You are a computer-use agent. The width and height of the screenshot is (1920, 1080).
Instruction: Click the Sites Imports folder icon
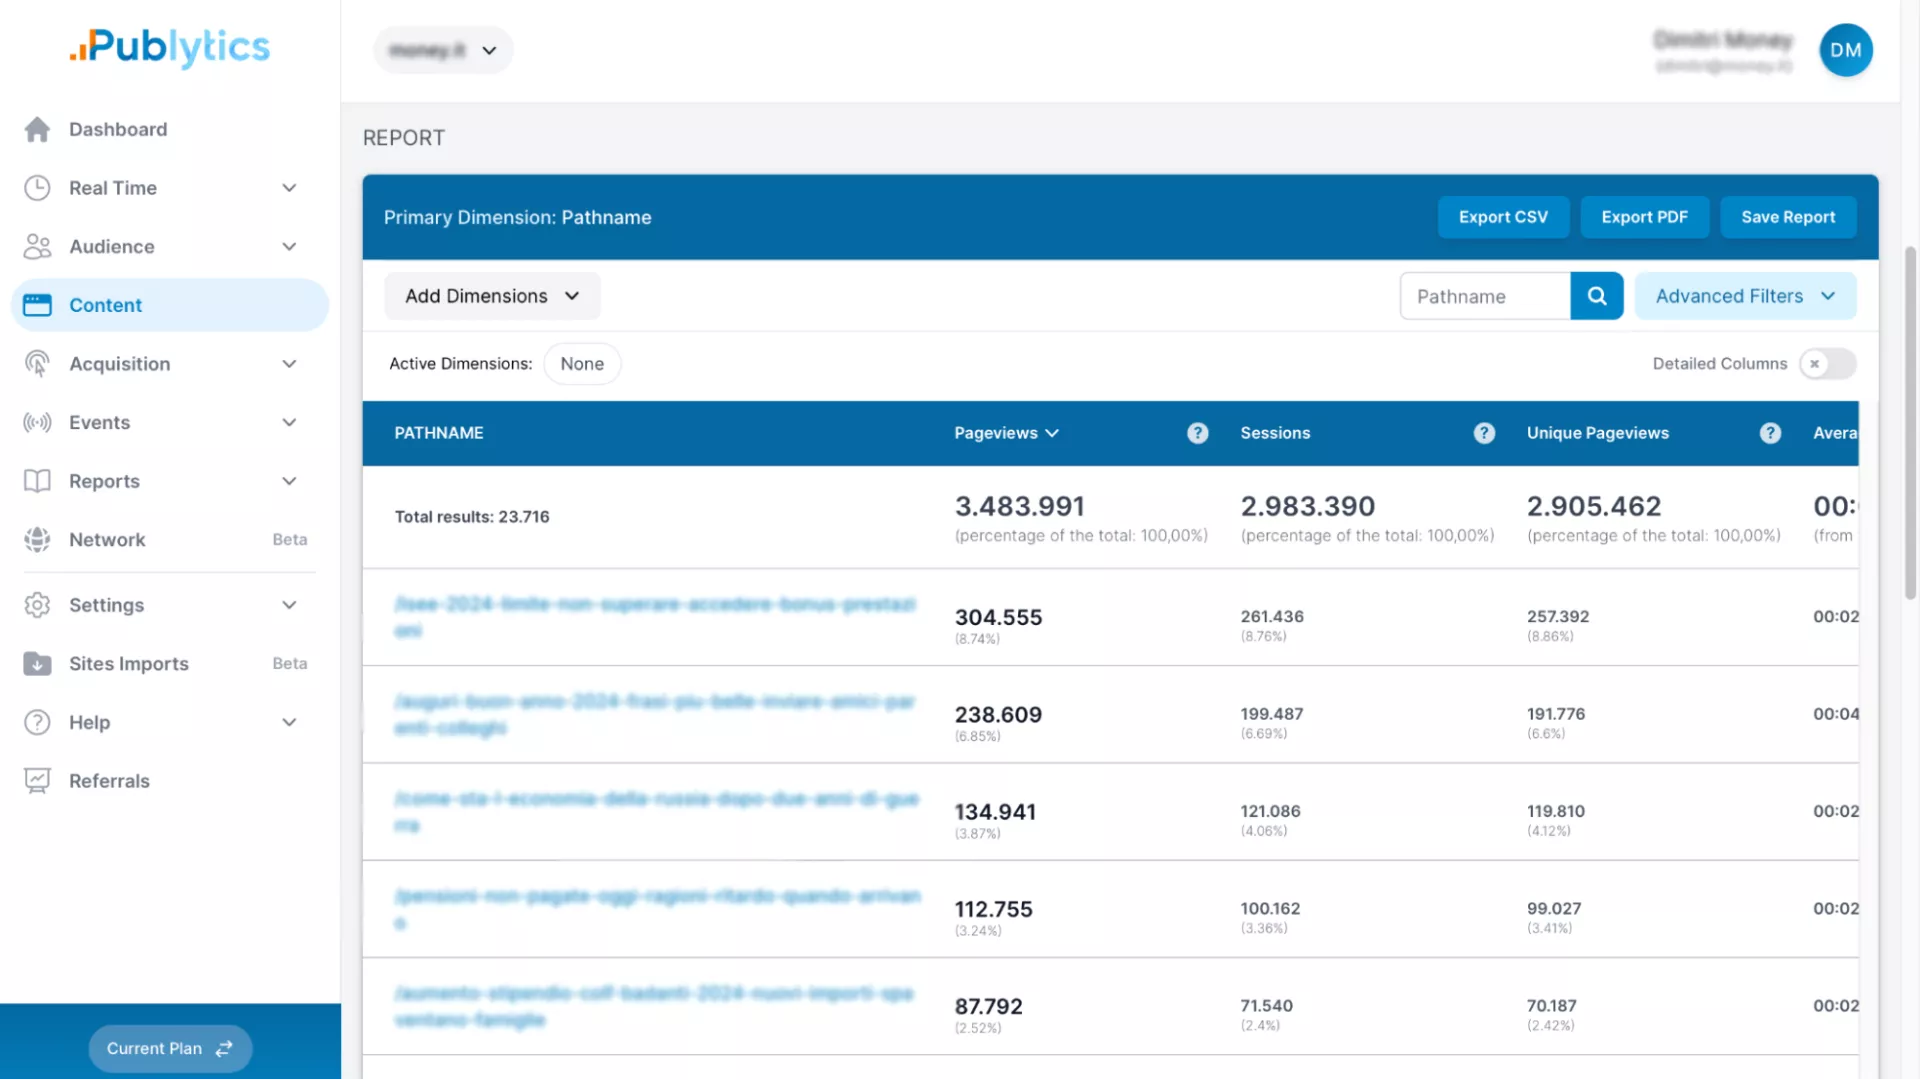click(x=37, y=664)
